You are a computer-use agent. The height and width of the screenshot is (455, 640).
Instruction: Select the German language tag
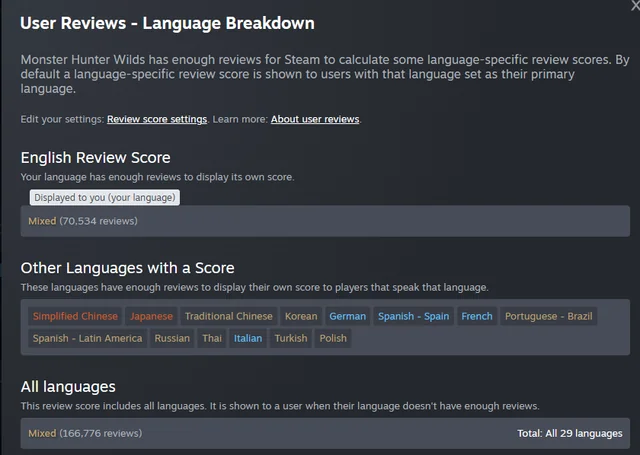347,316
